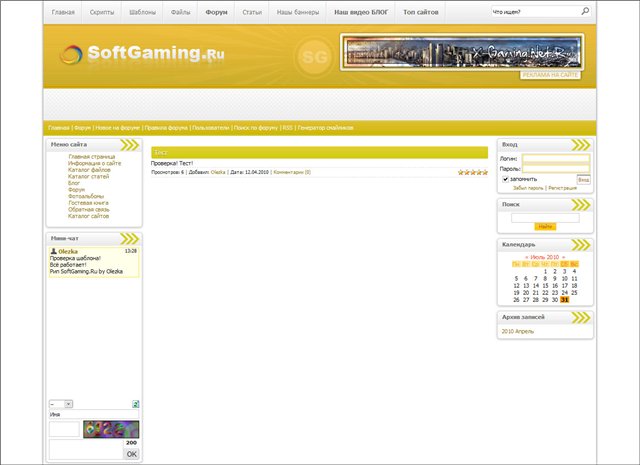Click the SoftGaming.Ru logo
Image resolution: width=640 pixels, height=465 pixels.
coord(142,54)
